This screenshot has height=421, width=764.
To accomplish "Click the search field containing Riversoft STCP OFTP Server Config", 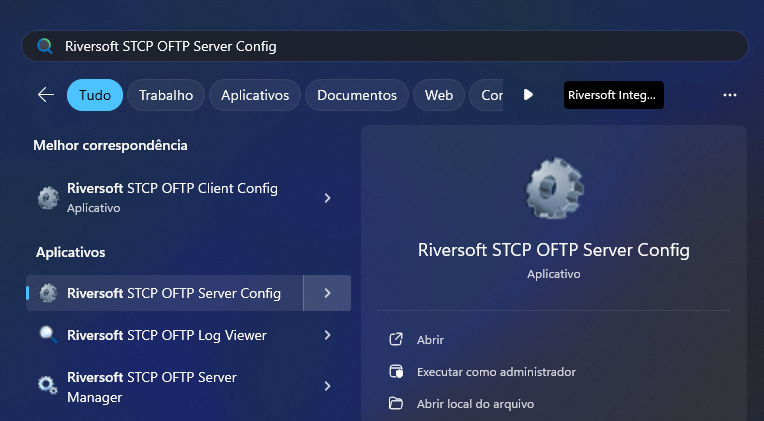I will (x=384, y=46).
